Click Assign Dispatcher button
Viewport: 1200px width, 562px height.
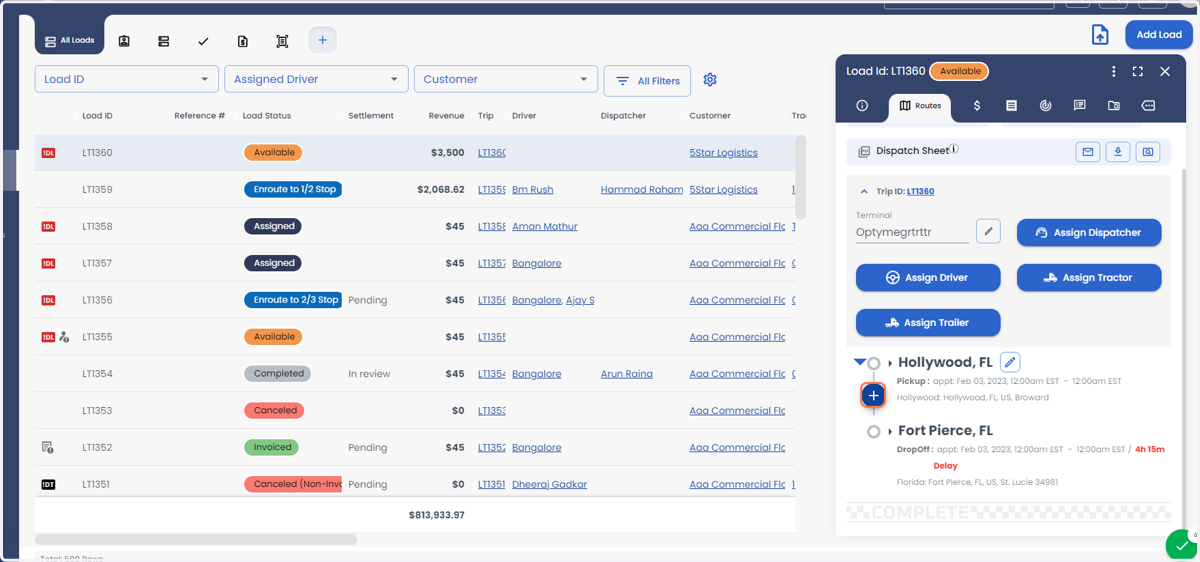1089,232
